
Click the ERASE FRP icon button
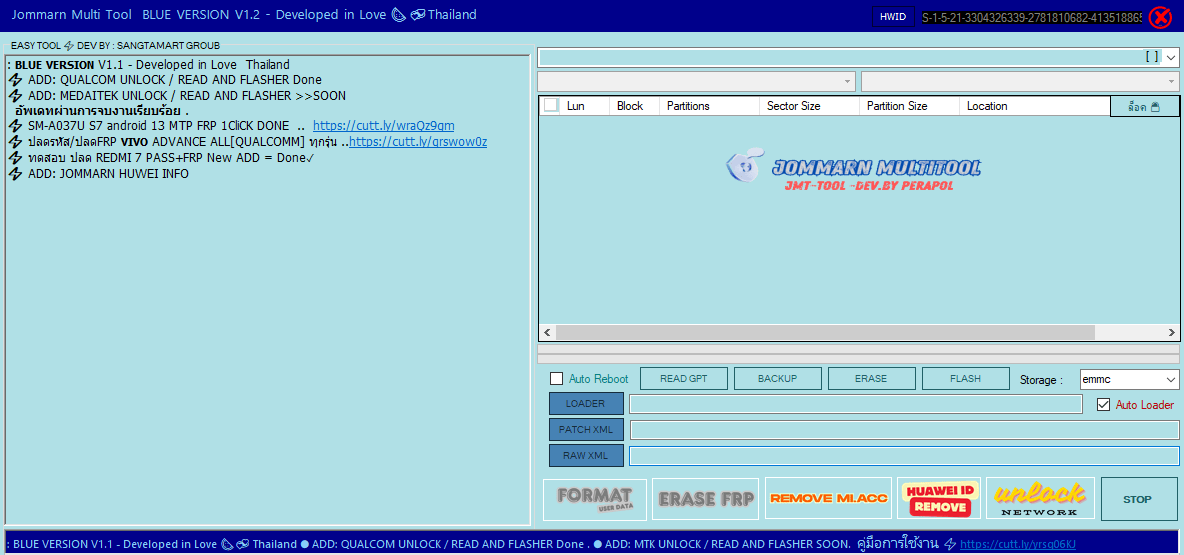(707, 499)
